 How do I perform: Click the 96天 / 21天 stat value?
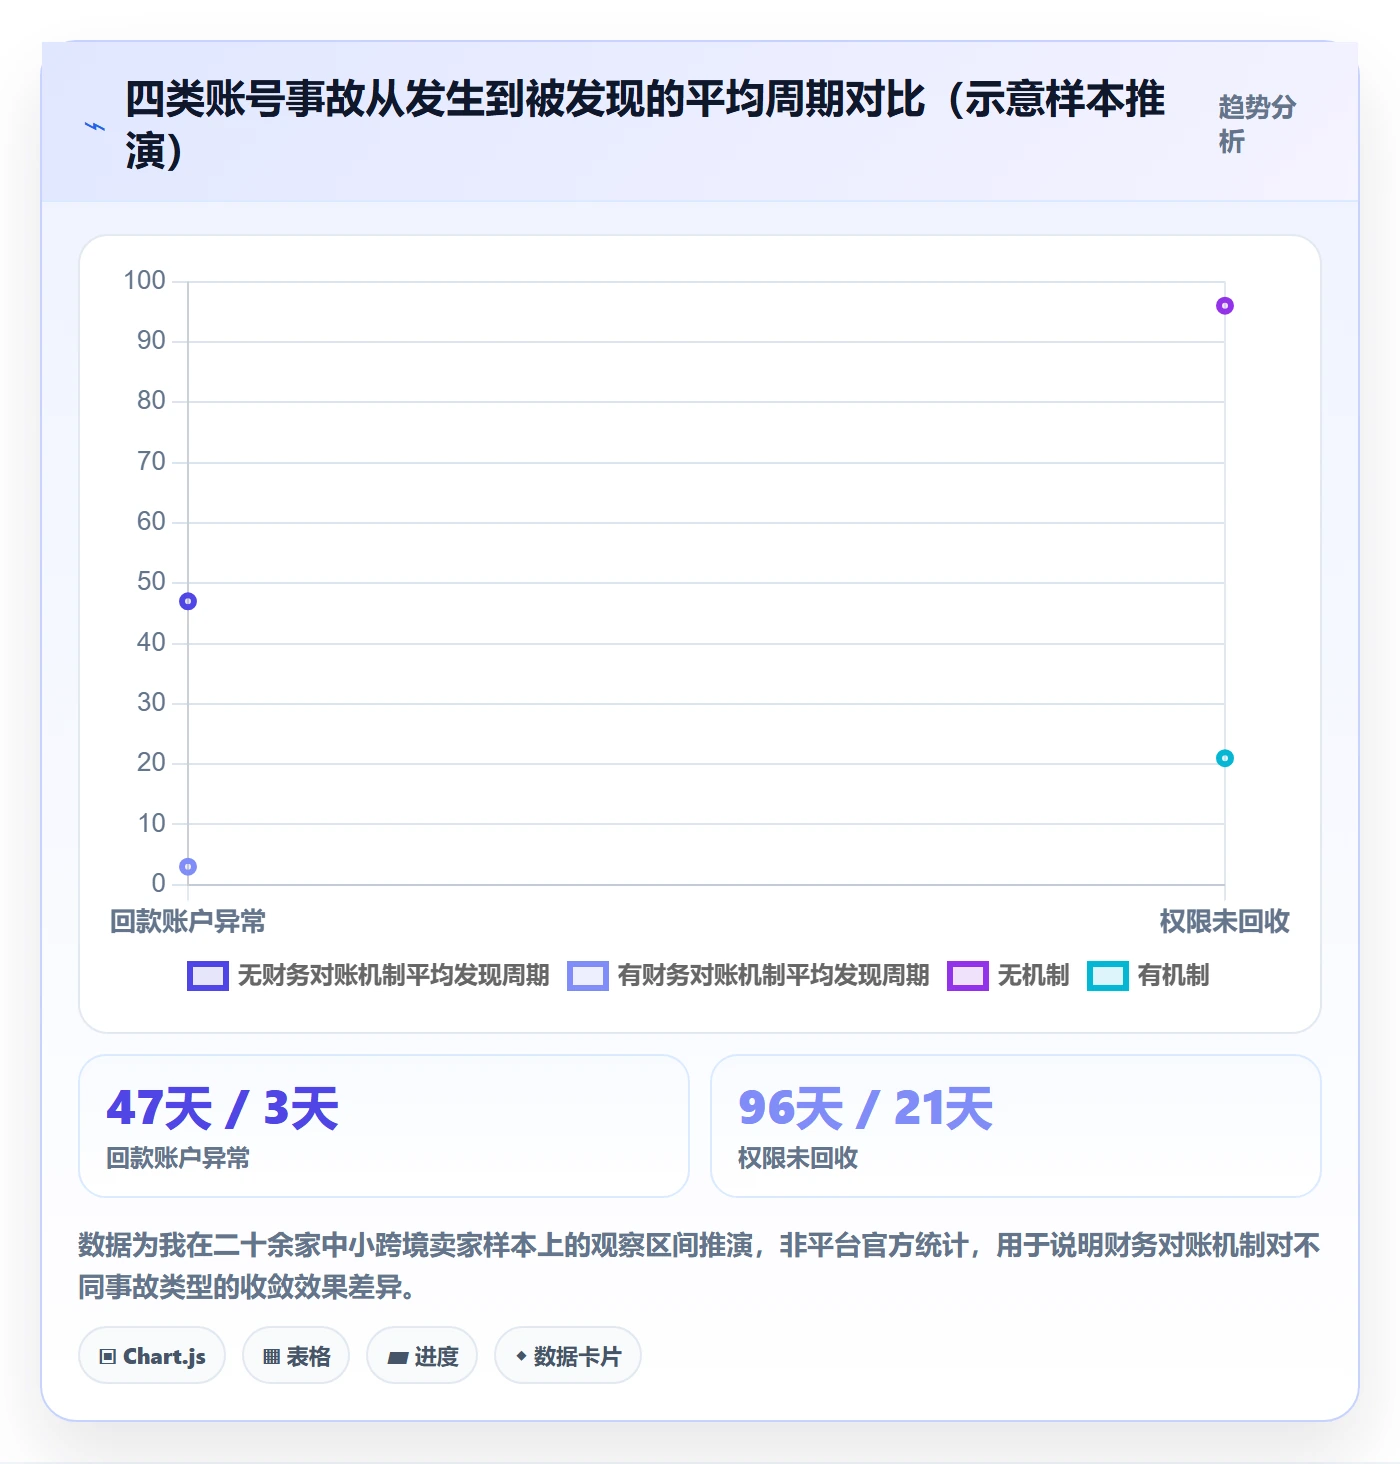coord(865,1108)
